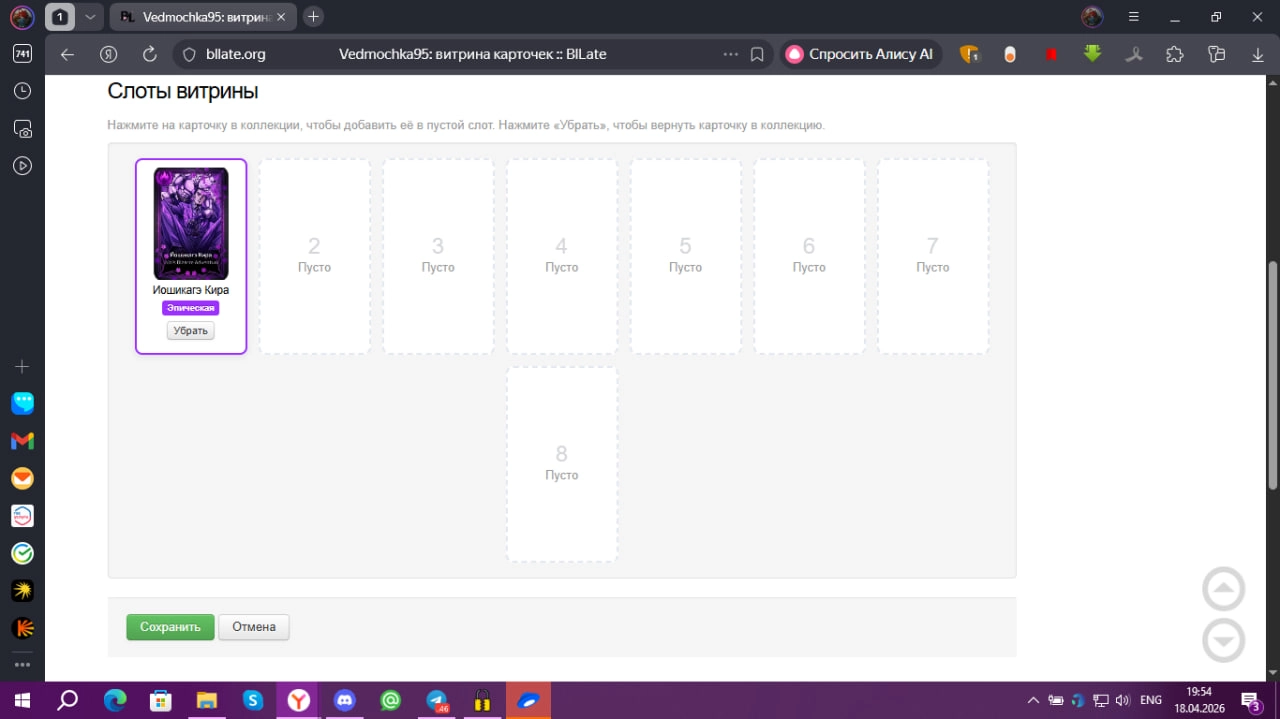Select empty showcase slot 3

click(x=438, y=256)
